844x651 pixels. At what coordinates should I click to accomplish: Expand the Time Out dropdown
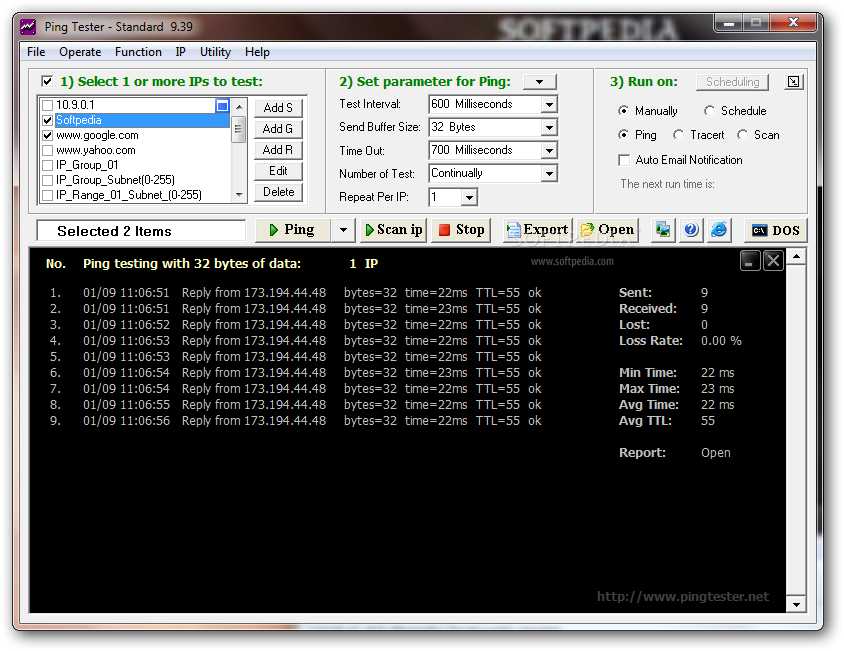tap(548, 150)
